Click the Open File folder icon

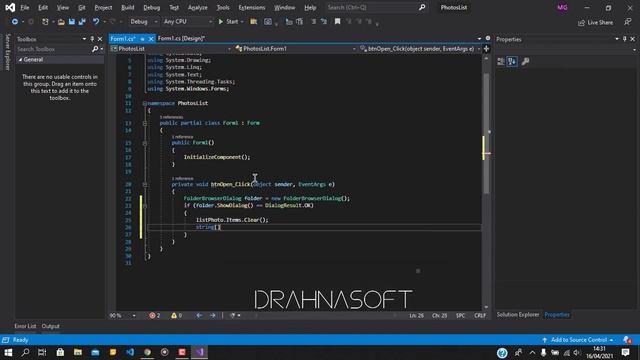click(61, 22)
